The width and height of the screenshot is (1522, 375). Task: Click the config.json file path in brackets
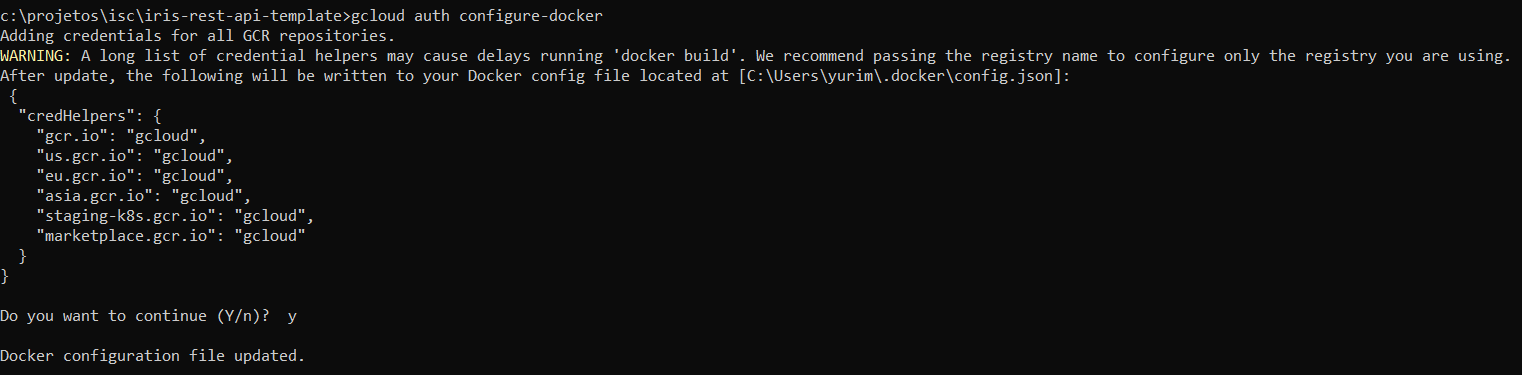tap(904, 76)
